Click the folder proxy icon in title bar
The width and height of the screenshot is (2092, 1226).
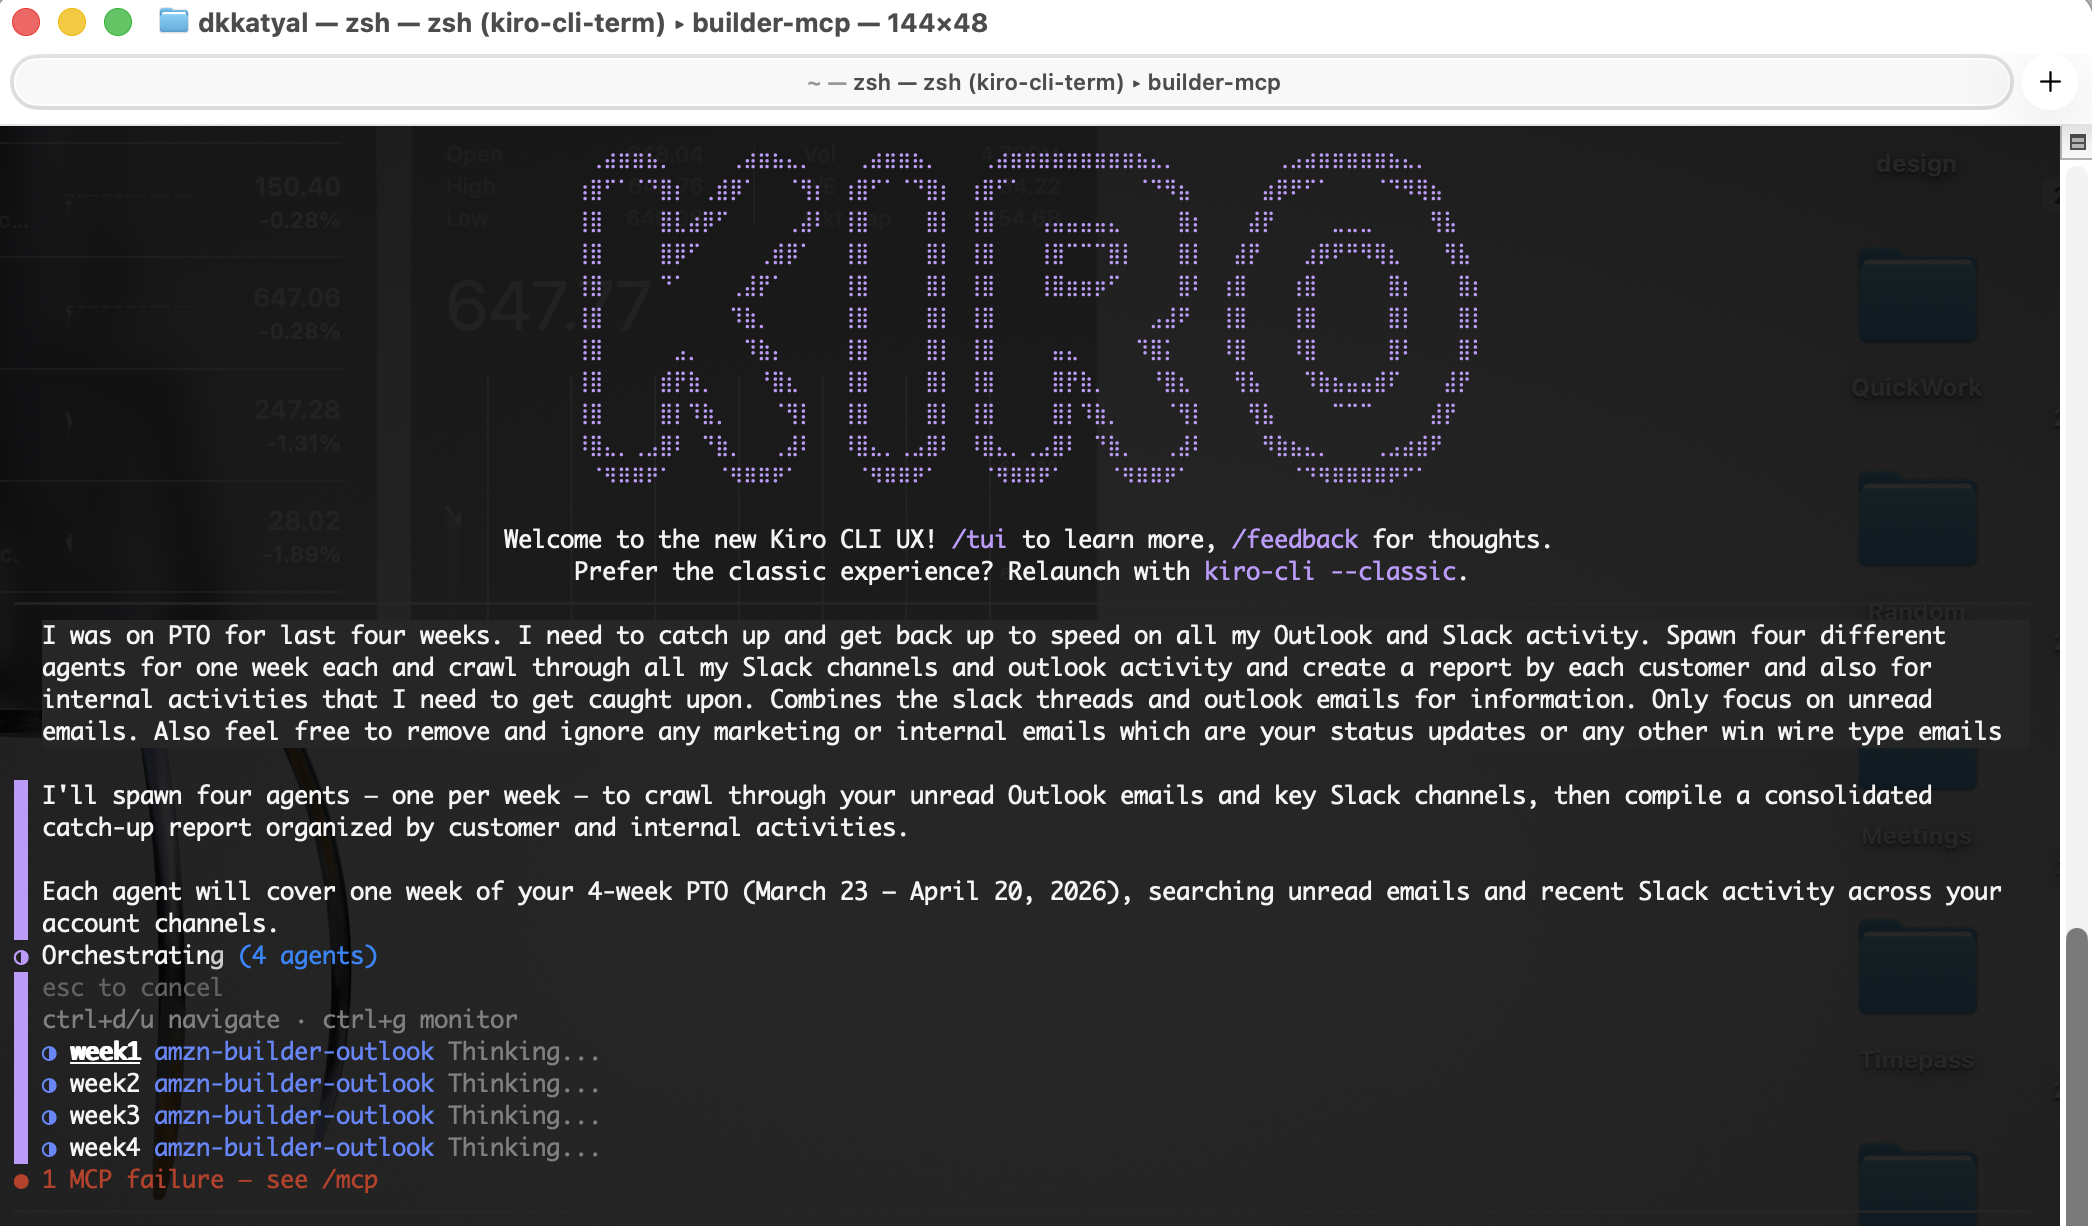(x=173, y=21)
